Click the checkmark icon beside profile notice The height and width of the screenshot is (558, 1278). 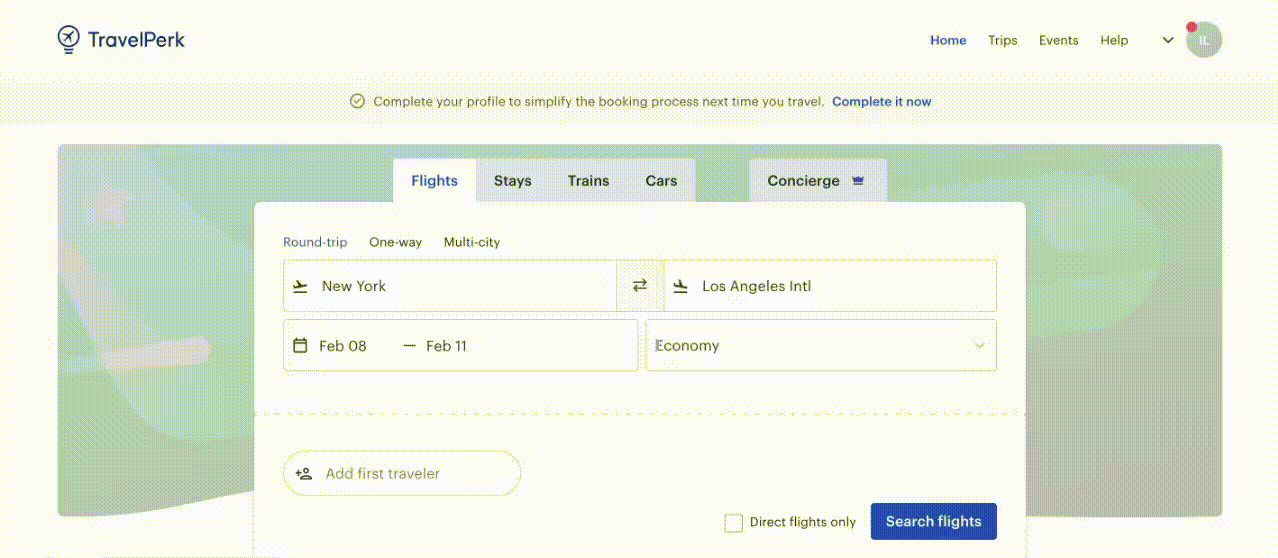point(357,101)
